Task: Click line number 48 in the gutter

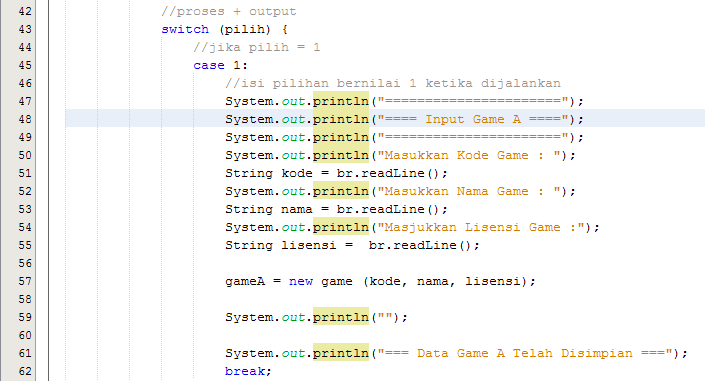Action: coord(25,119)
